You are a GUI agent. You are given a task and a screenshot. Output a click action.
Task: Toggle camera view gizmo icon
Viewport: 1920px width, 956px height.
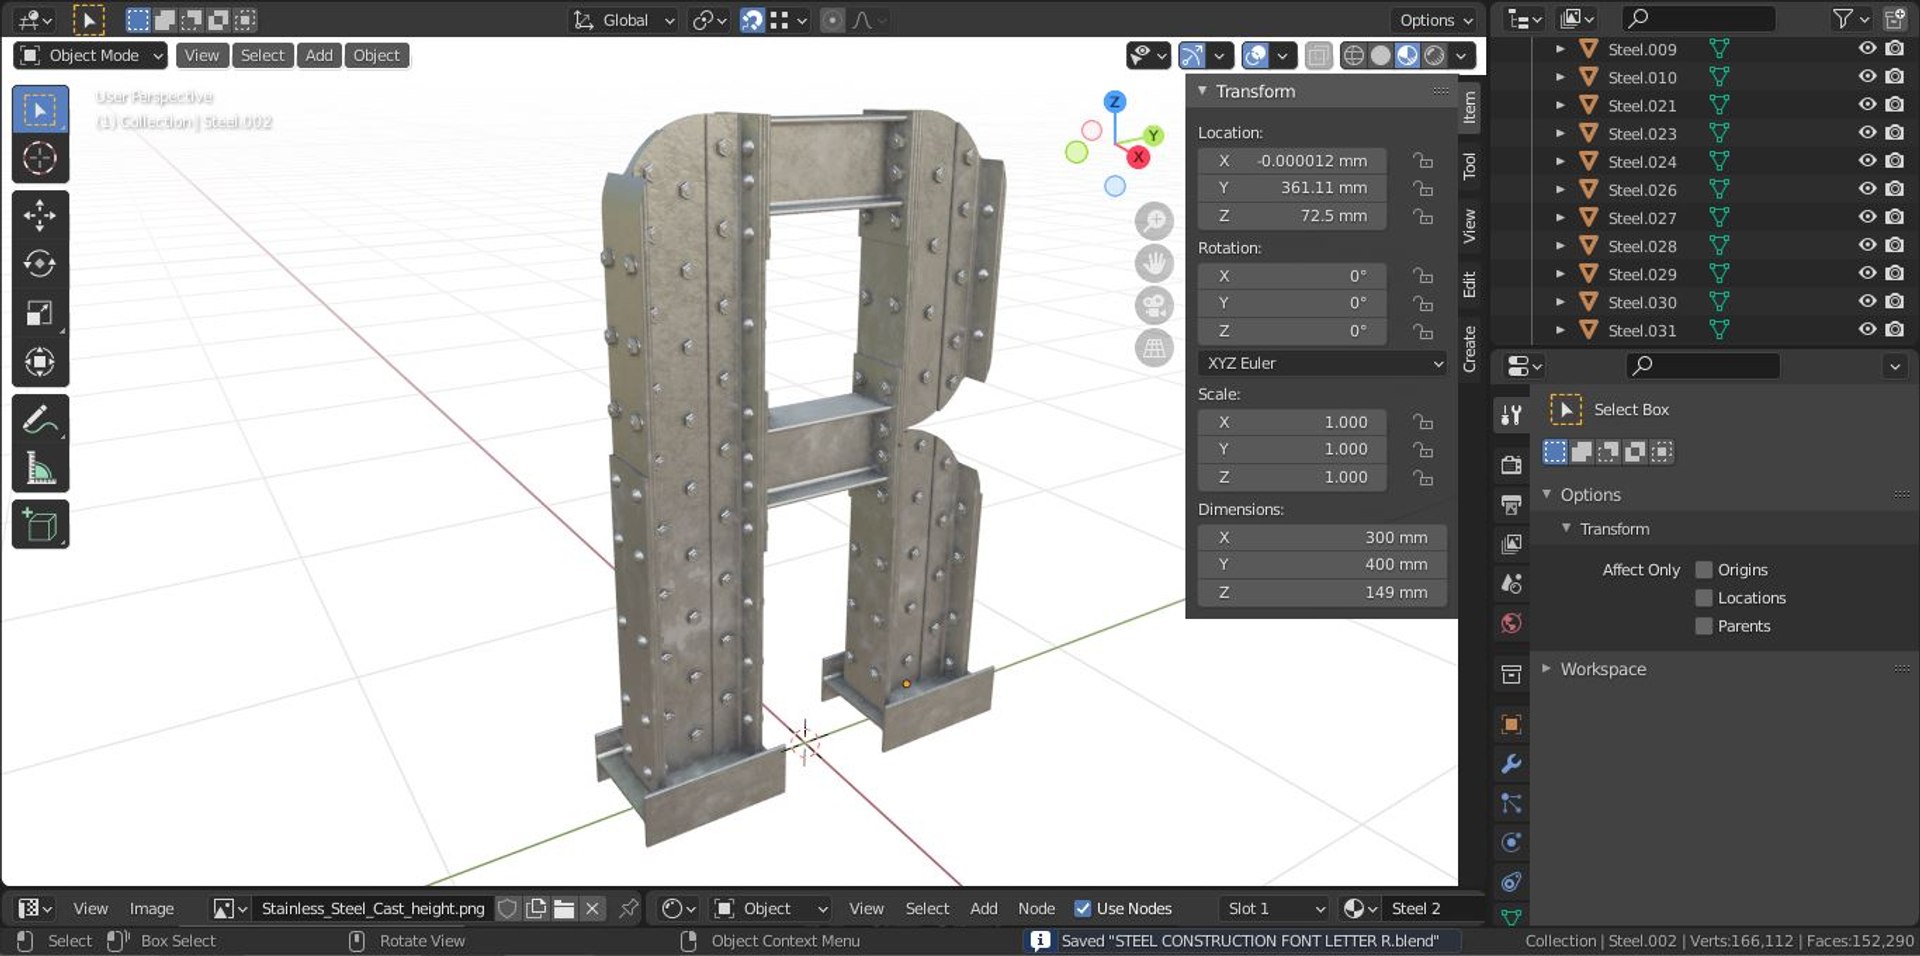(1154, 305)
